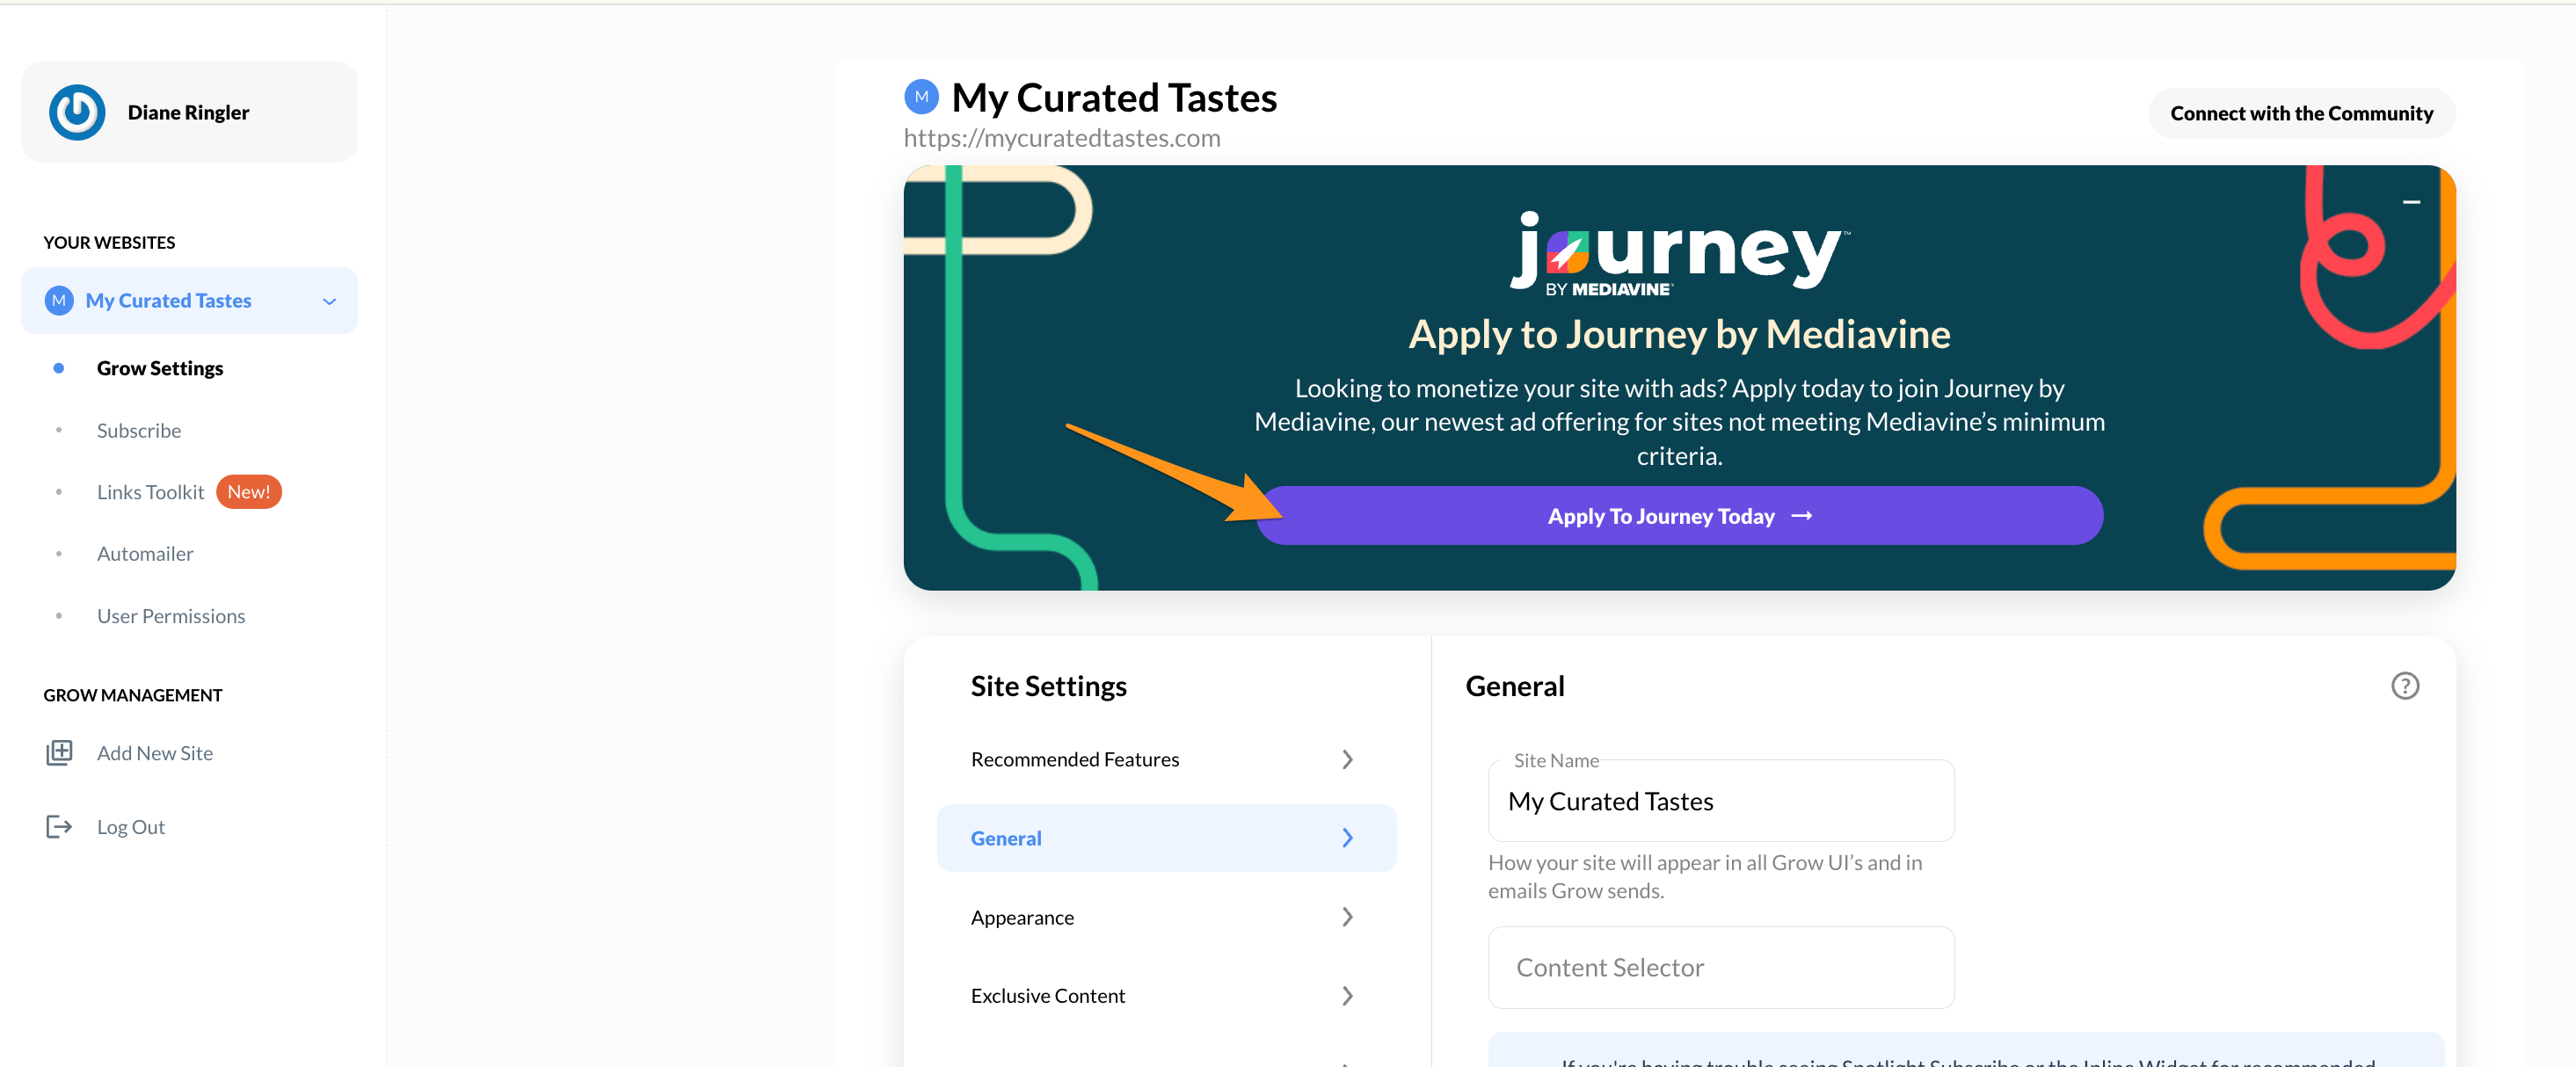Click the Journey by Mediavine logo
This screenshot has height=1067, width=2576.
(x=1679, y=254)
